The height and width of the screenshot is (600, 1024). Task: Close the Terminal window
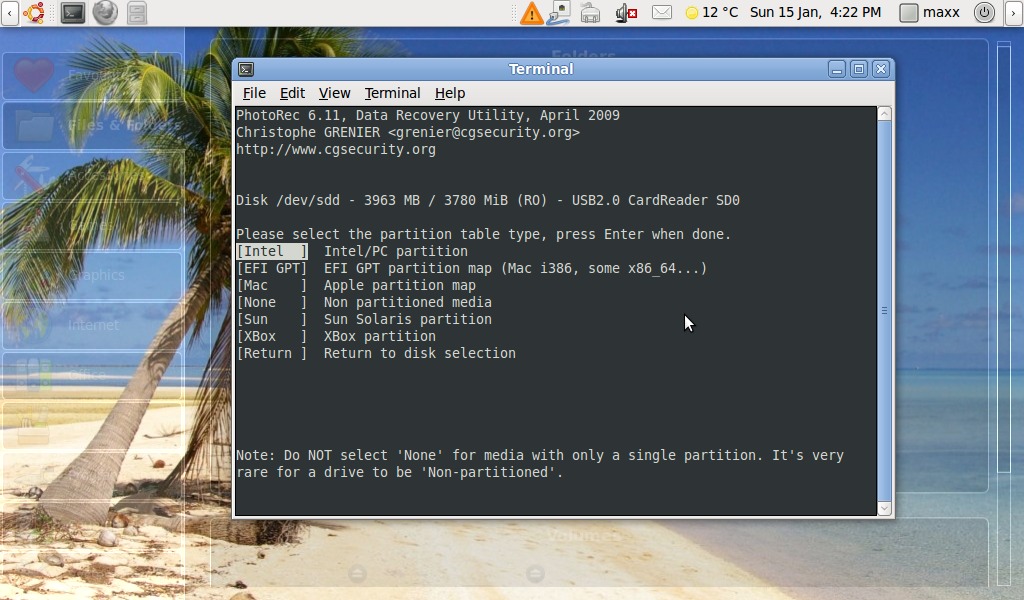[881, 69]
